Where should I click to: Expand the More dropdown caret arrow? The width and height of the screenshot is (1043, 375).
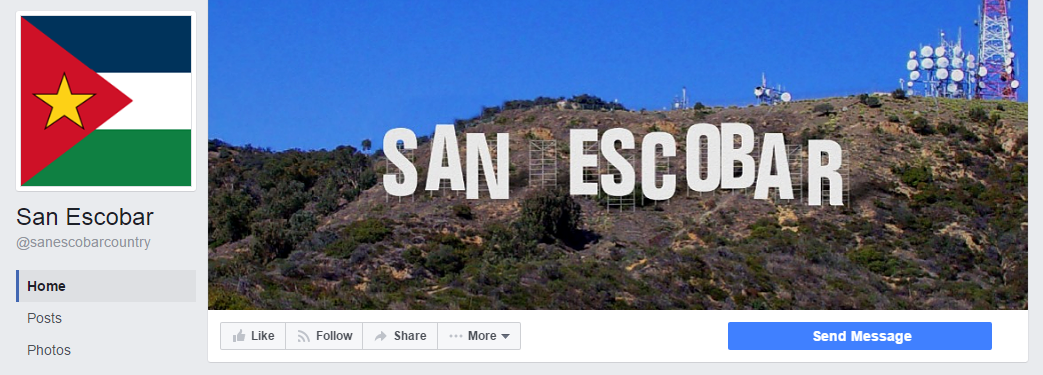pos(506,337)
